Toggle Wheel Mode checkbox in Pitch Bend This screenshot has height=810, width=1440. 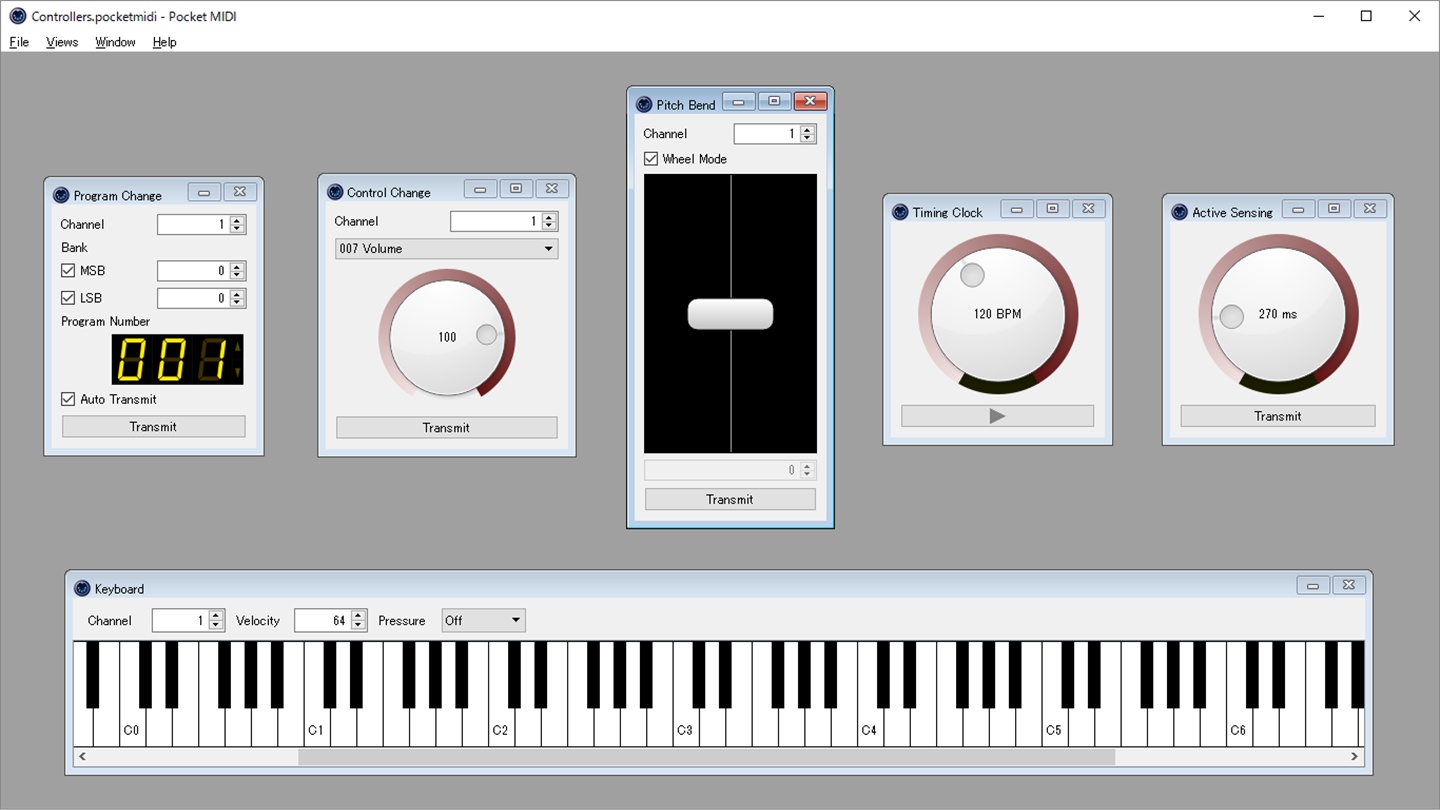pyautogui.click(x=651, y=159)
